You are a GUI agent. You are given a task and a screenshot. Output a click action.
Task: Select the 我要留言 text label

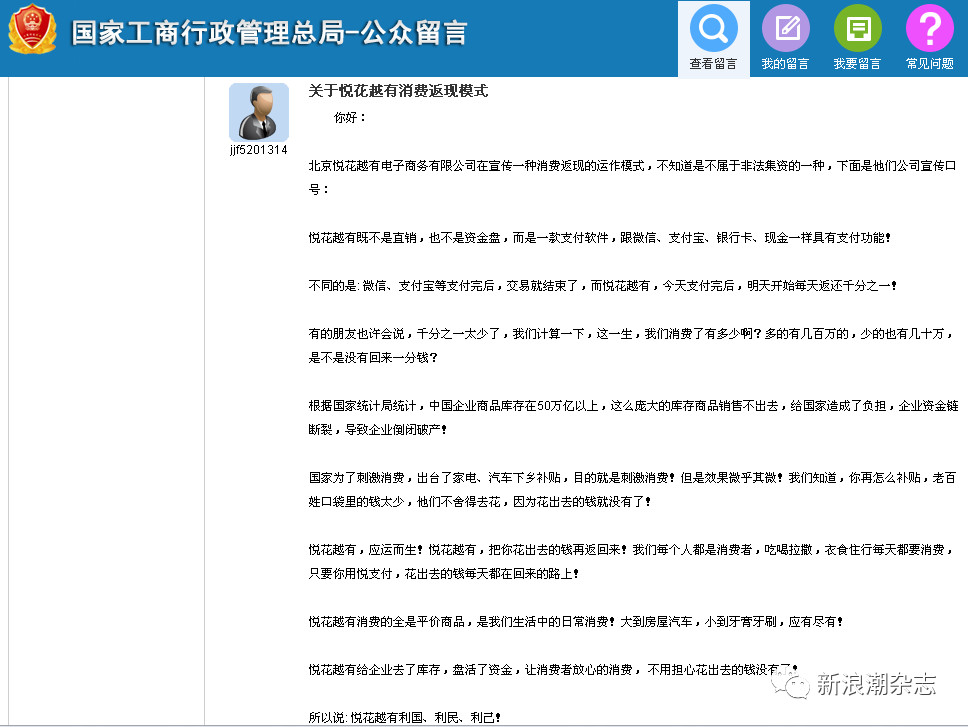click(x=857, y=64)
